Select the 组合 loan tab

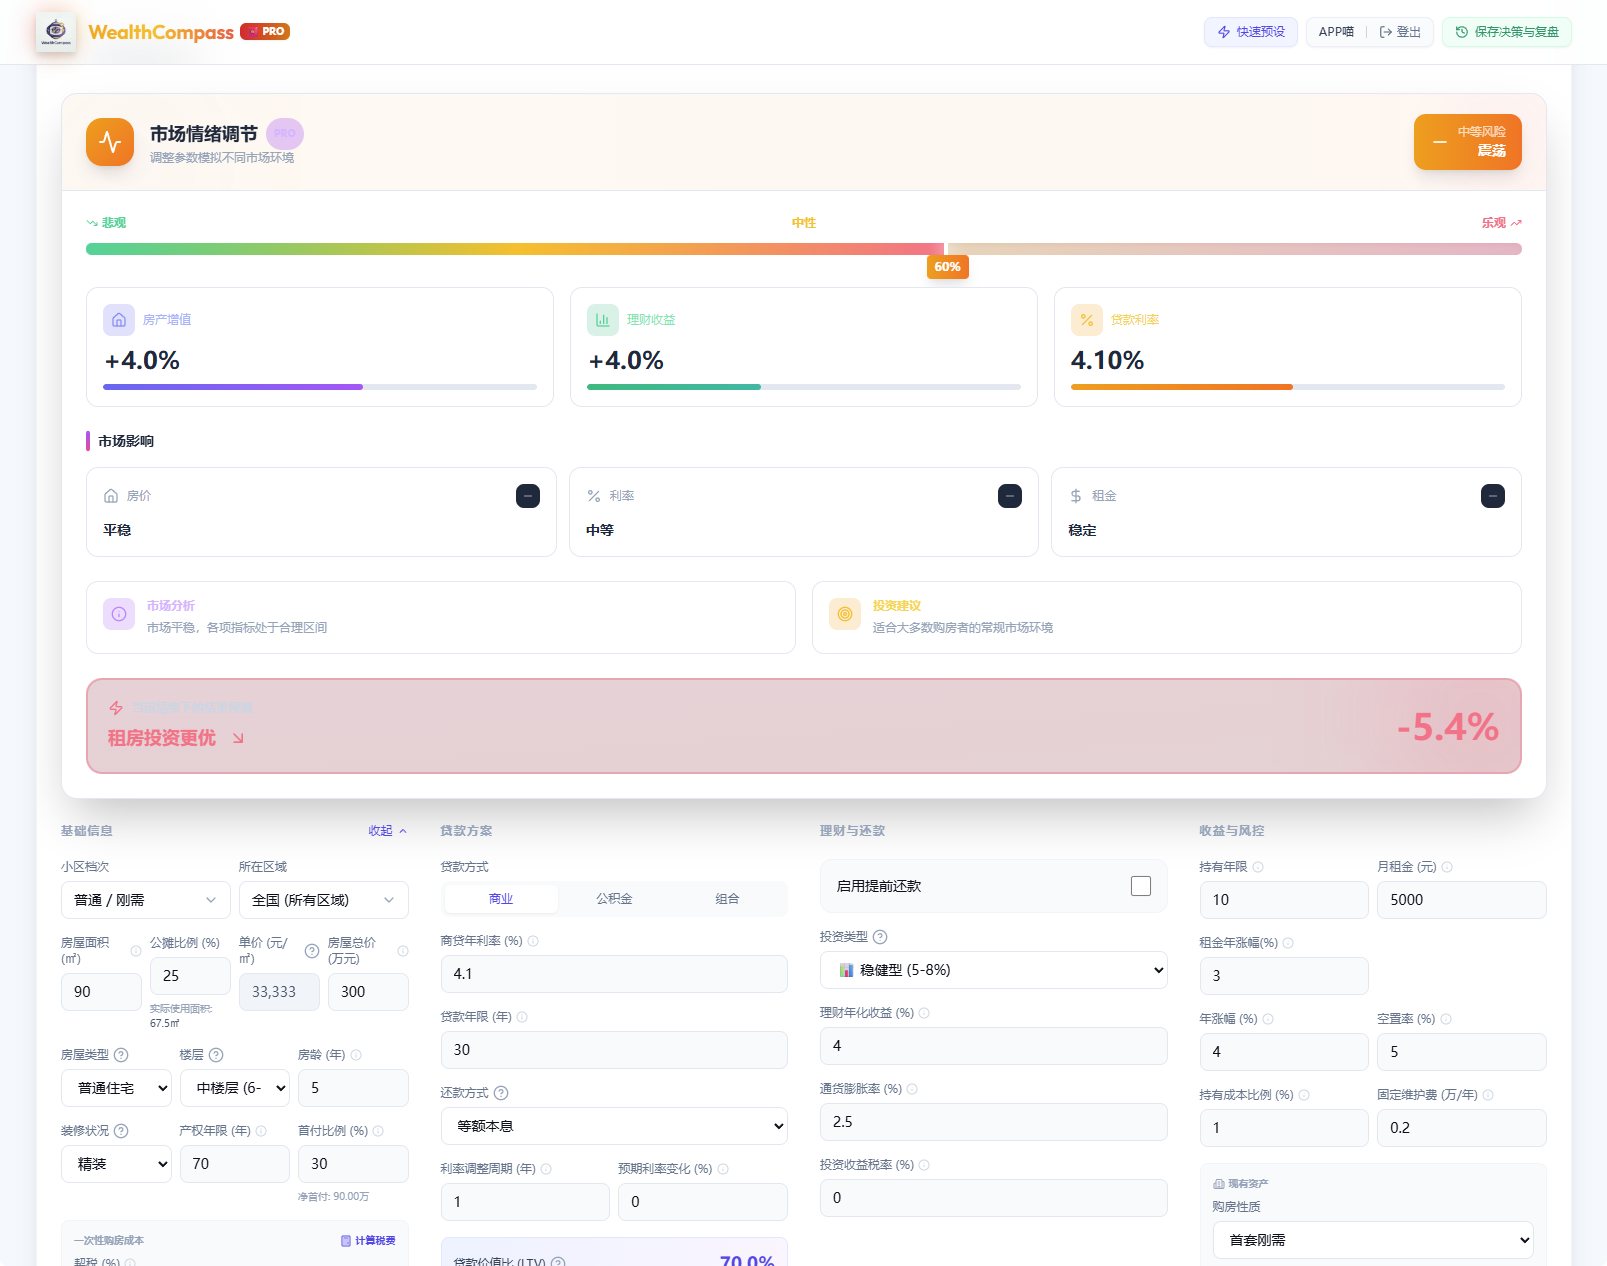point(727,899)
